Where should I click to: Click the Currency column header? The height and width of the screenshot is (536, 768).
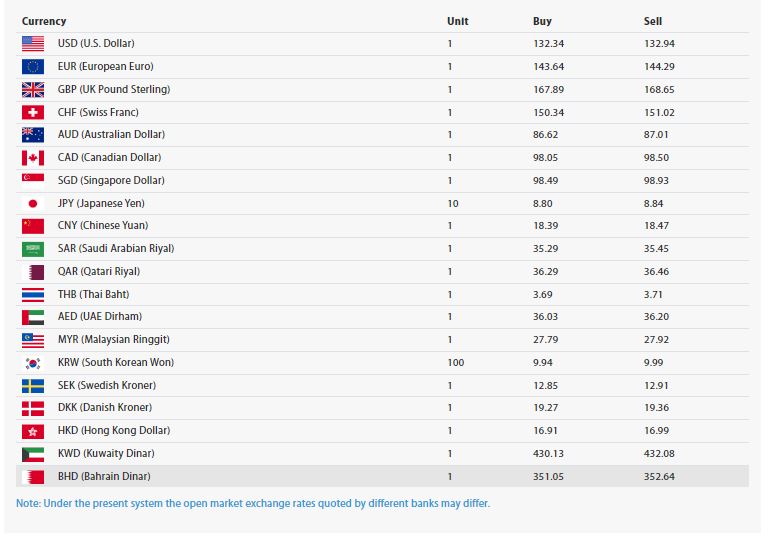[44, 21]
